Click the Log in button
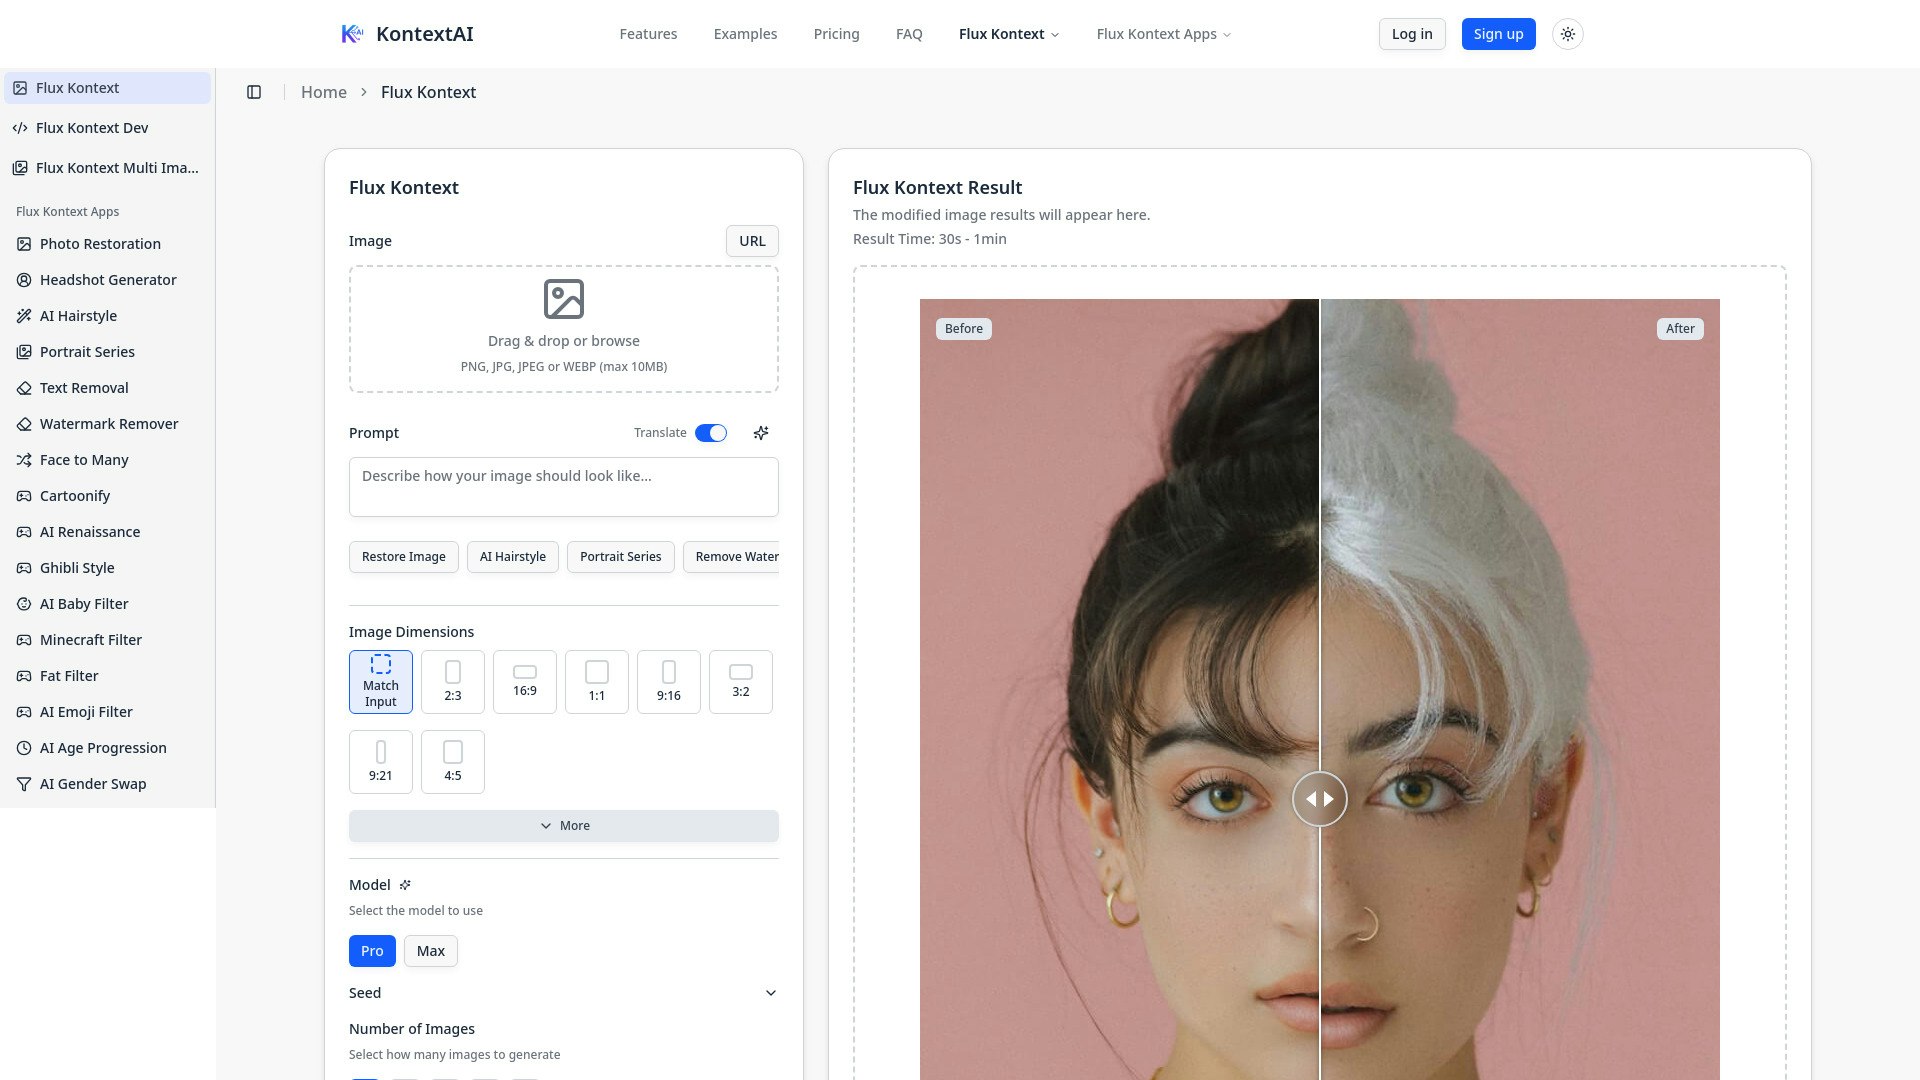 1412,34
